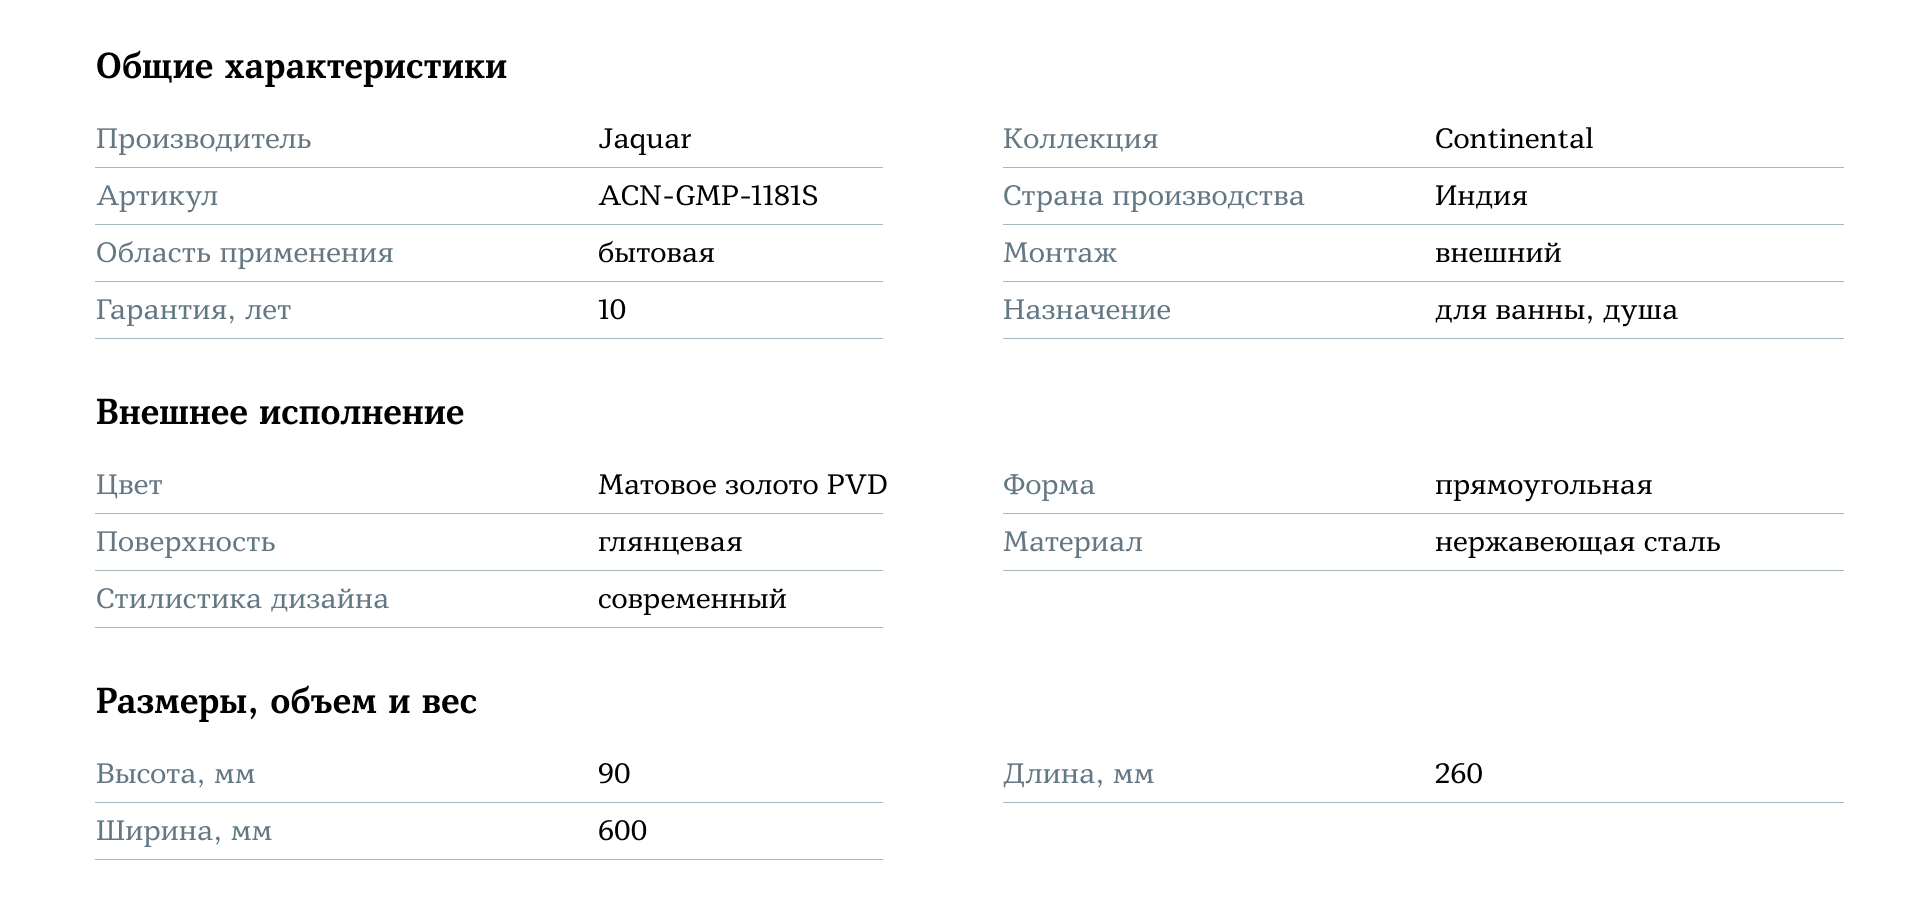The image size is (1920, 903).
Task: Click the length value "260"
Action: (x=1458, y=774)
